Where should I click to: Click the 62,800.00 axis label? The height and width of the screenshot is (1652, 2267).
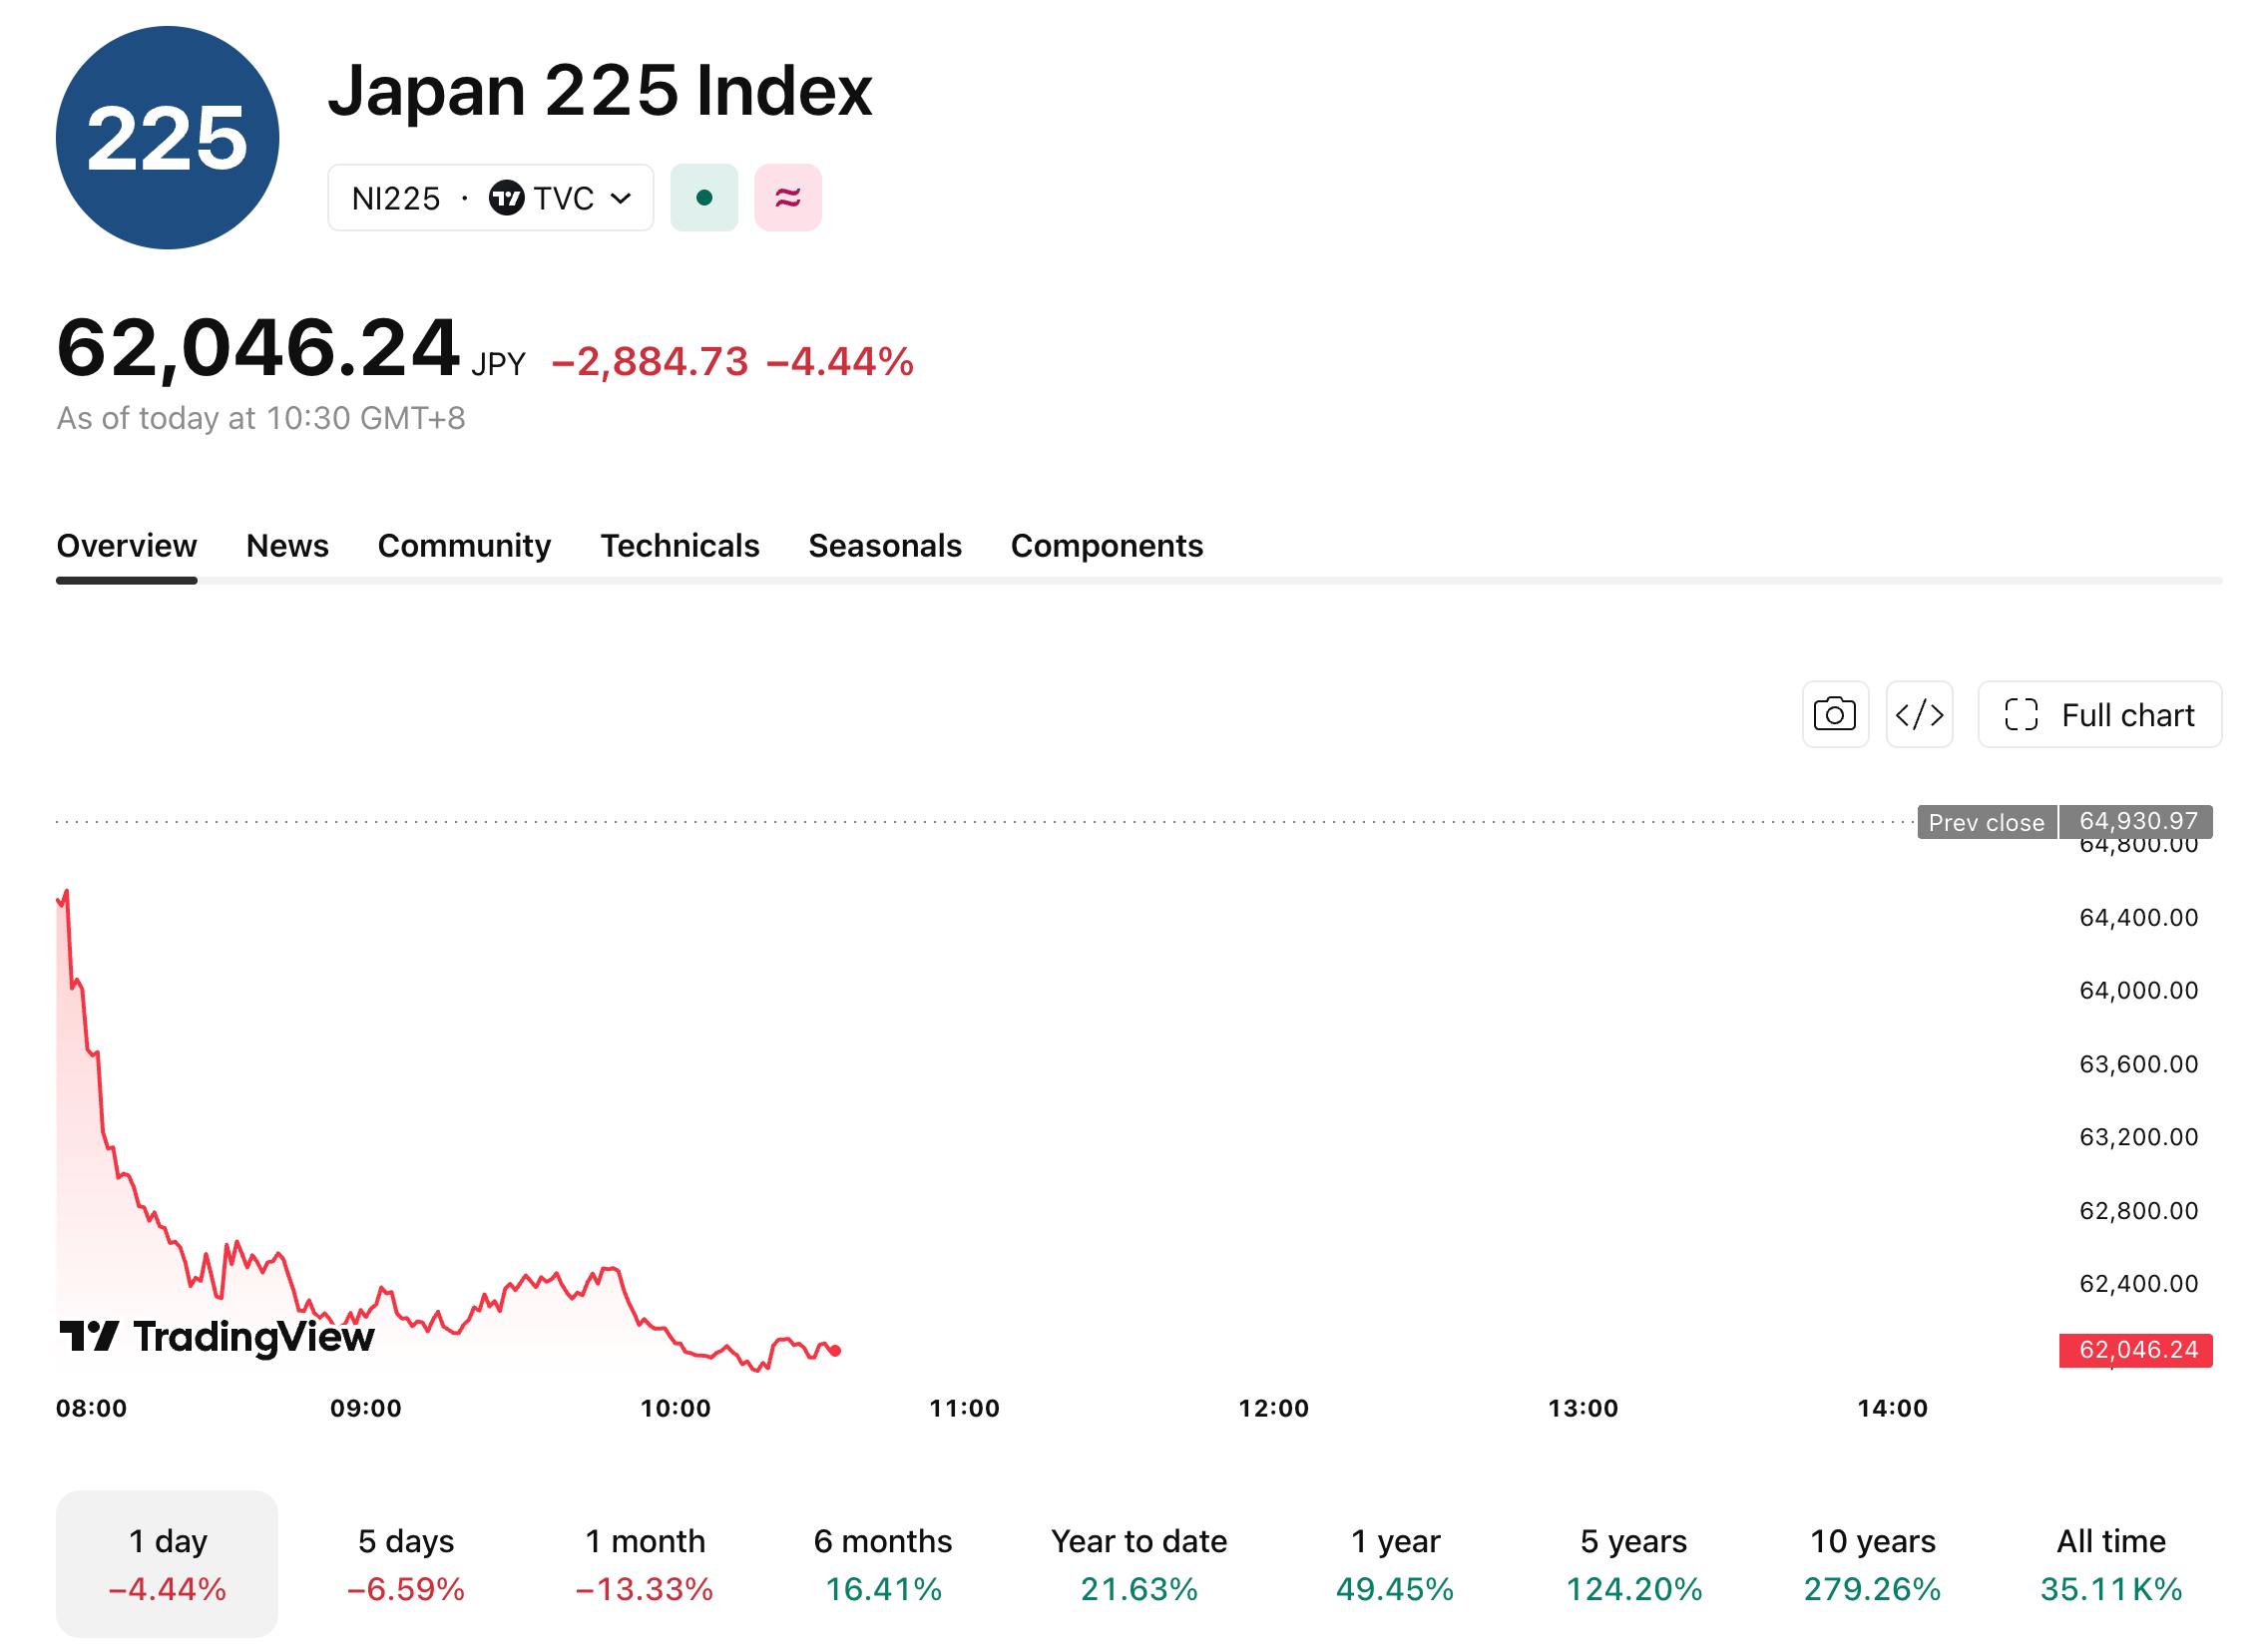2139,1211
